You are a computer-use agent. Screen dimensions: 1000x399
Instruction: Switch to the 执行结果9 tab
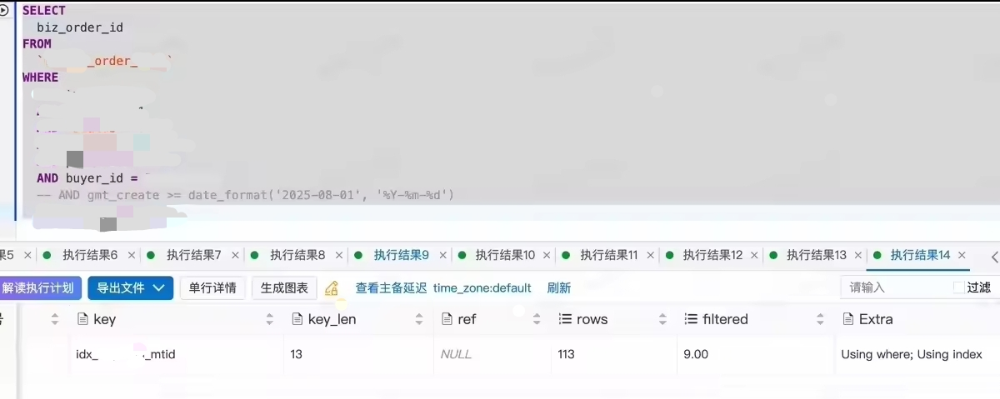402,256
